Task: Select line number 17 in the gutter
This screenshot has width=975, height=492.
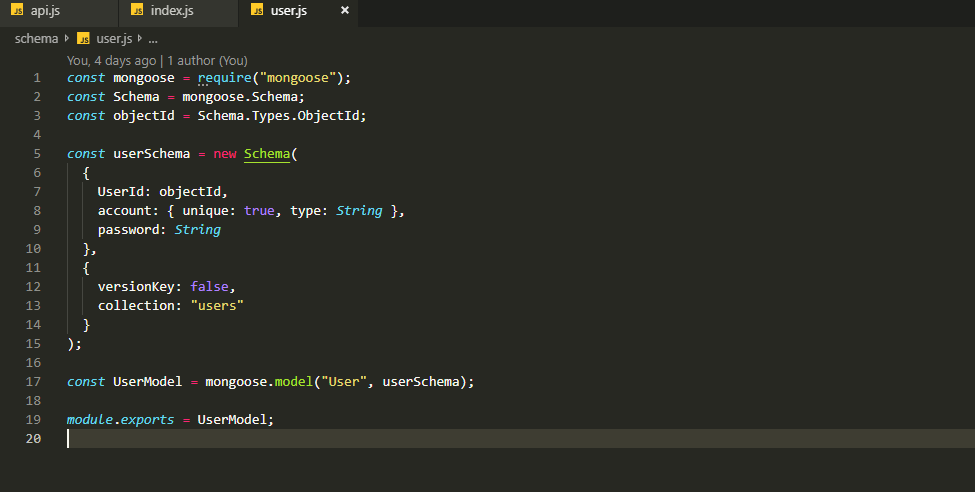Action: [x=34, y=382]
